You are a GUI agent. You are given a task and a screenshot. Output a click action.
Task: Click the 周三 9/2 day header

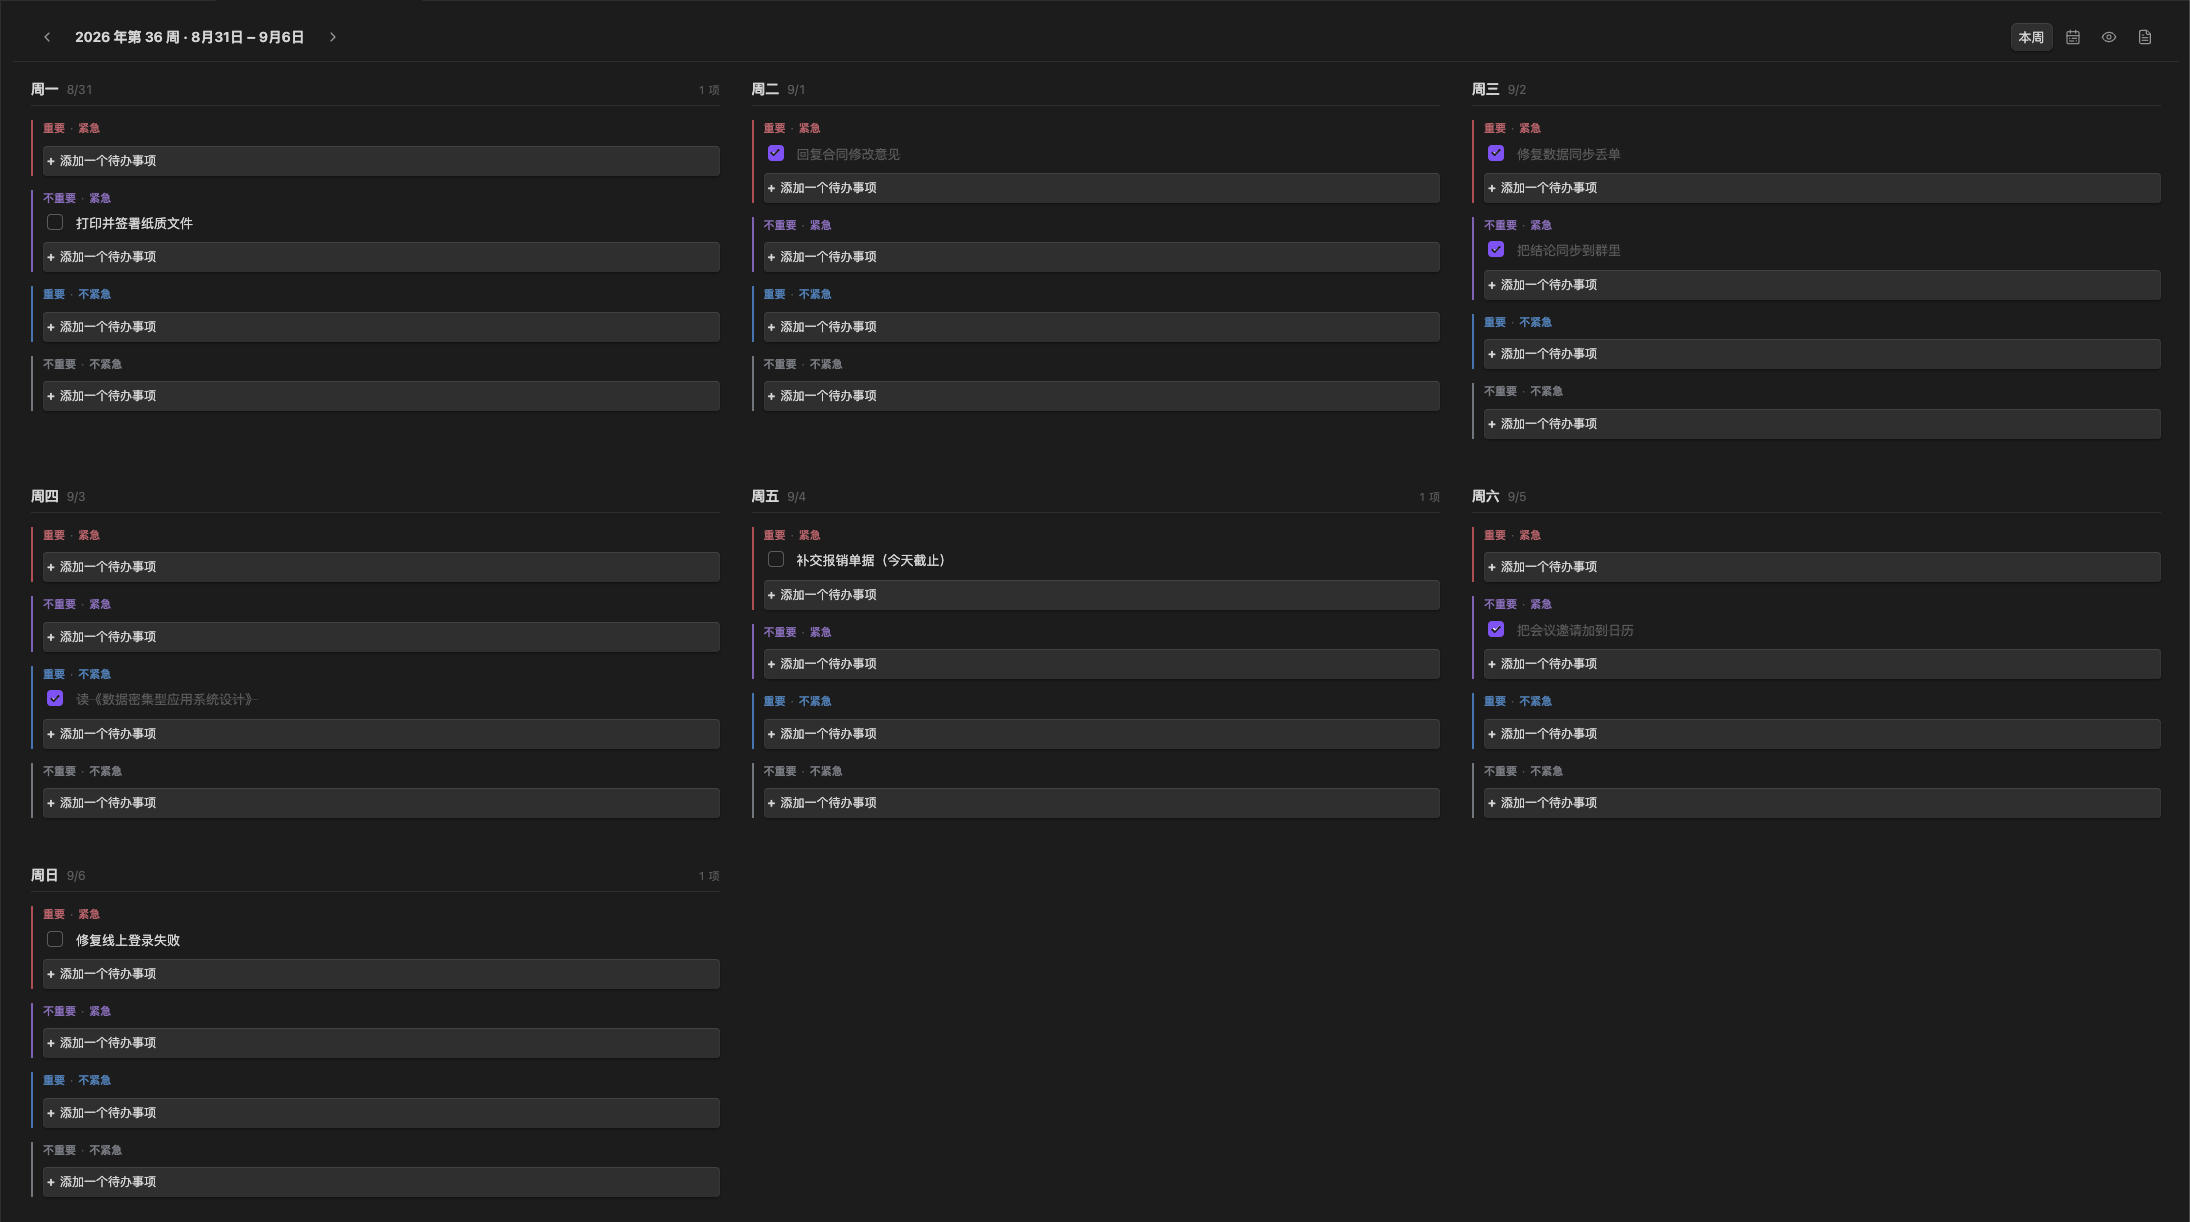pos(1499,89)
